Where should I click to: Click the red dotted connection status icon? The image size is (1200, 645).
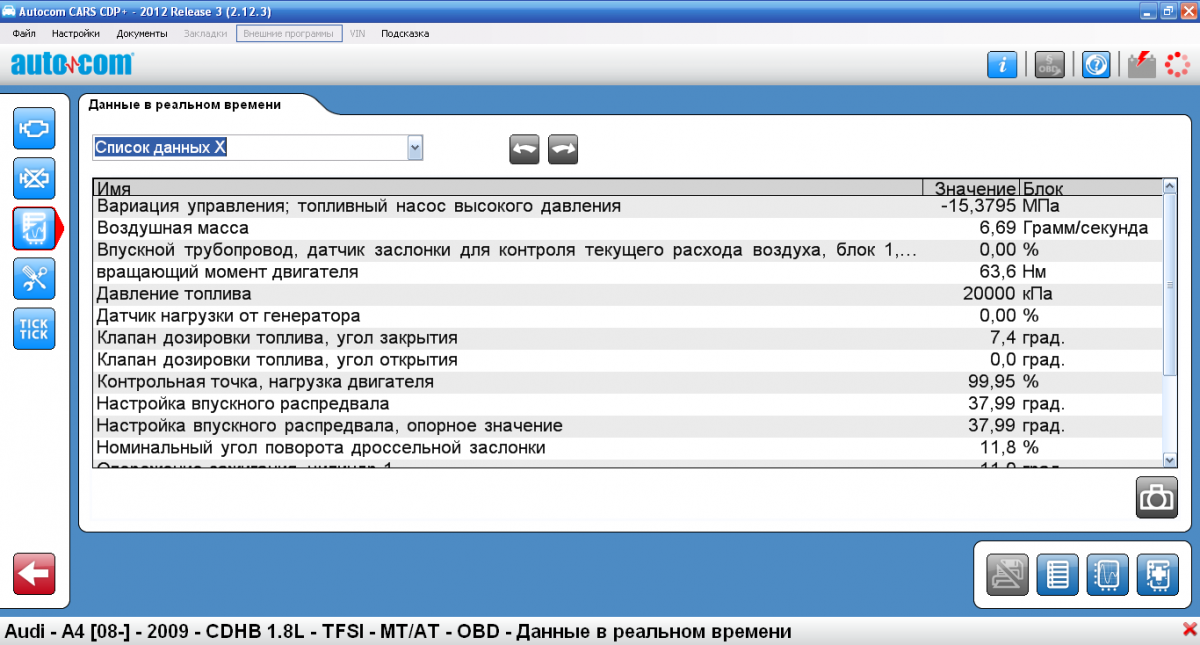point(1177,65)
